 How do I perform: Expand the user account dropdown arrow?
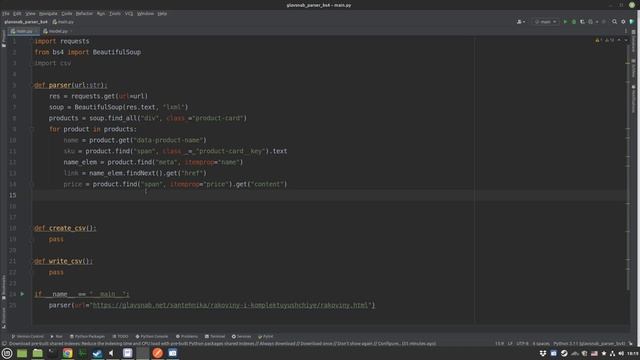[x=524, y=22]
